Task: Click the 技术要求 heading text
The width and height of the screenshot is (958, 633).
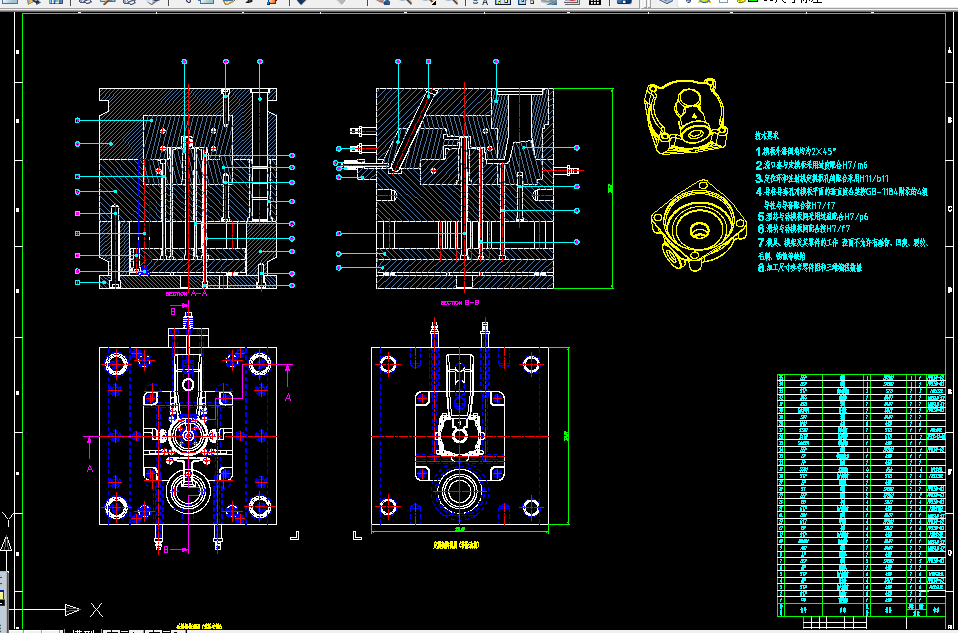Action: pos(767,136)
